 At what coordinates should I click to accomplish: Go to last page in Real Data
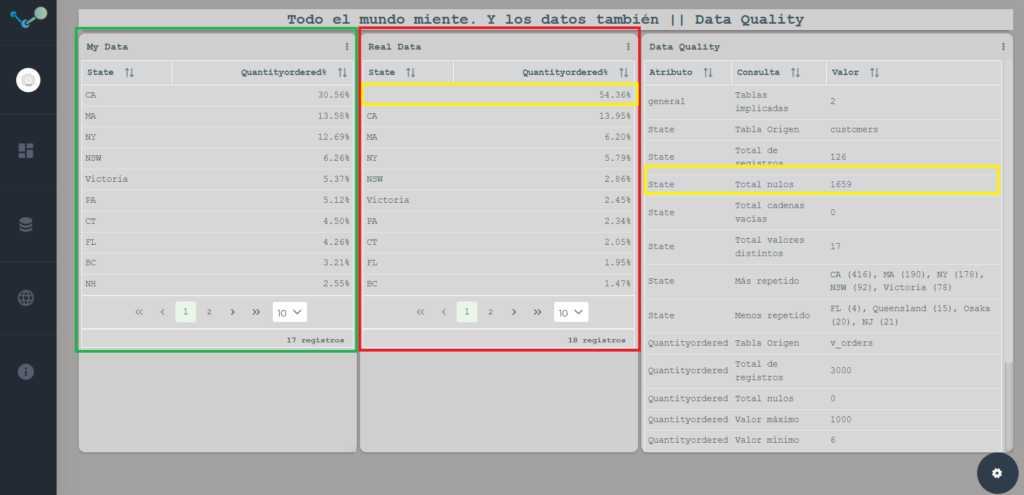537,312
